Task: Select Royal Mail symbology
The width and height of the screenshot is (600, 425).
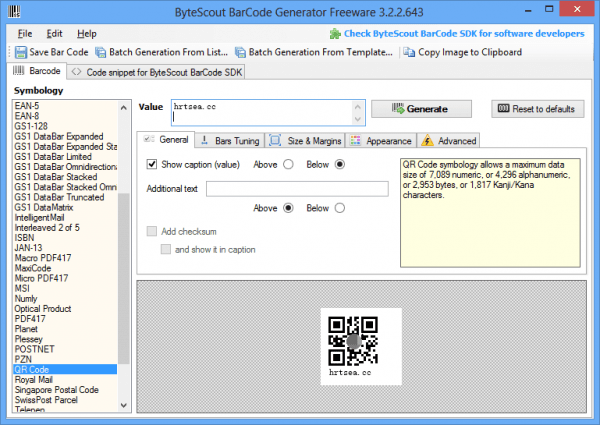Action: [x=34, y=379]
